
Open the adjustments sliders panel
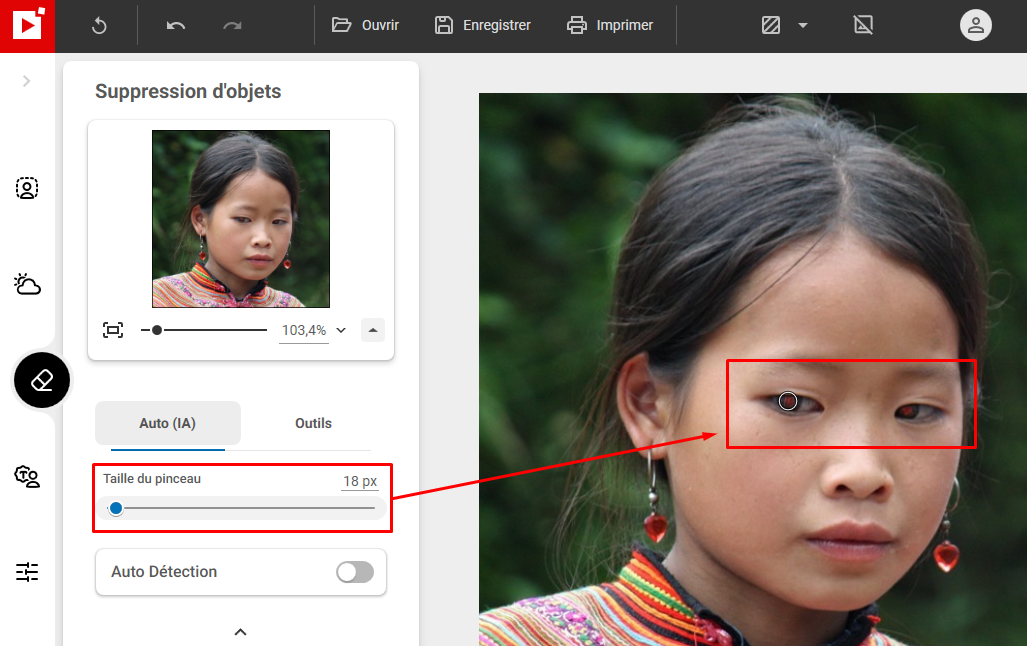click(26, 571)
